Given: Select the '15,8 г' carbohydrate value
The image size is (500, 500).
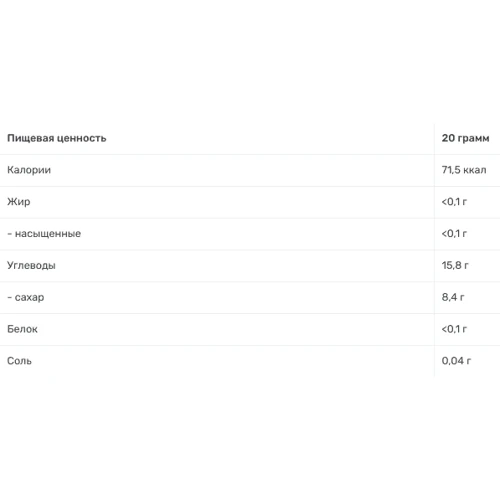Looking at the screenshot, I should click(x=455, y=265).
